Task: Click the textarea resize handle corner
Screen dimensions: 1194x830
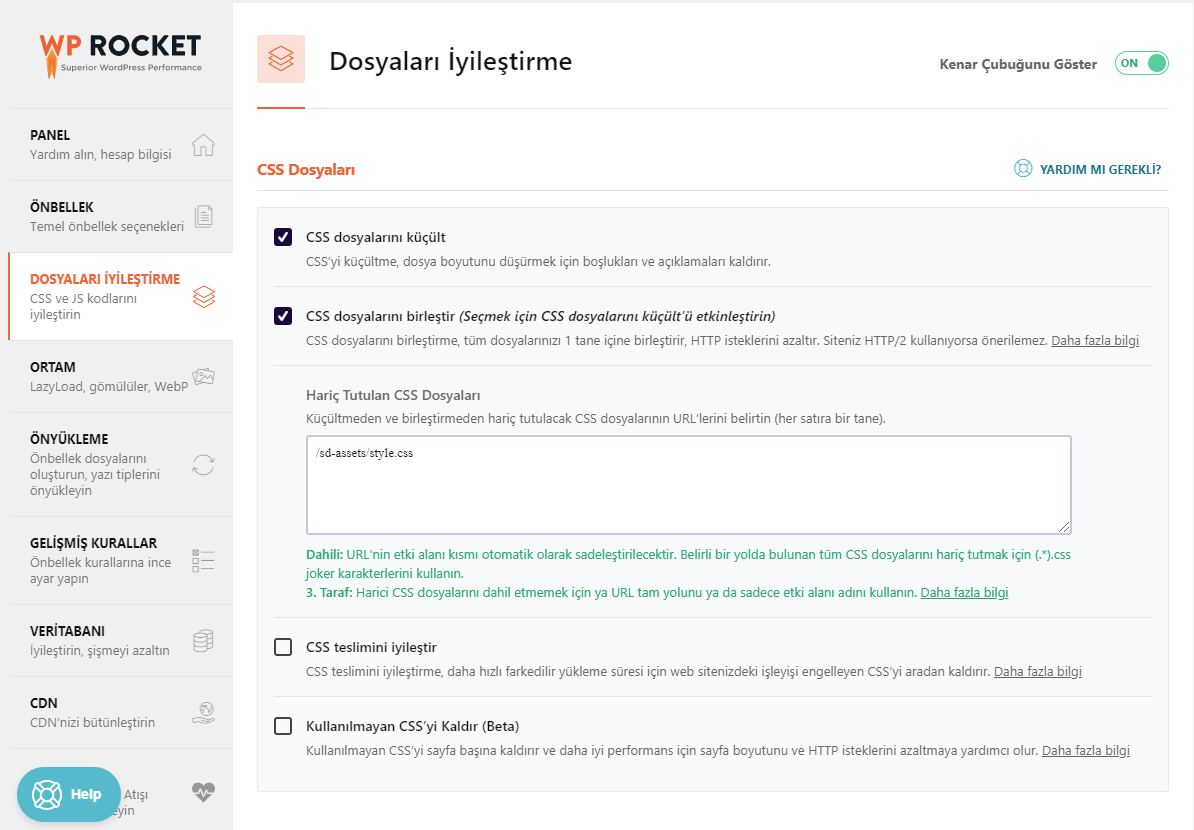Action: (1064, 527)
